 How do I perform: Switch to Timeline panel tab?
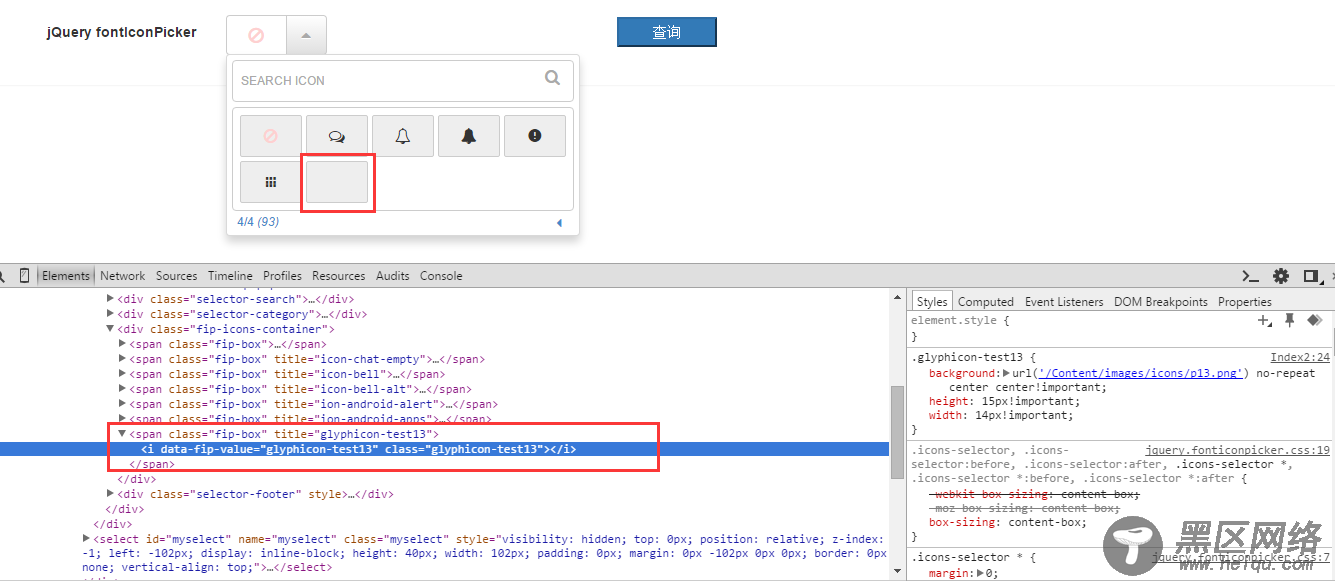[x=230, y=276]
